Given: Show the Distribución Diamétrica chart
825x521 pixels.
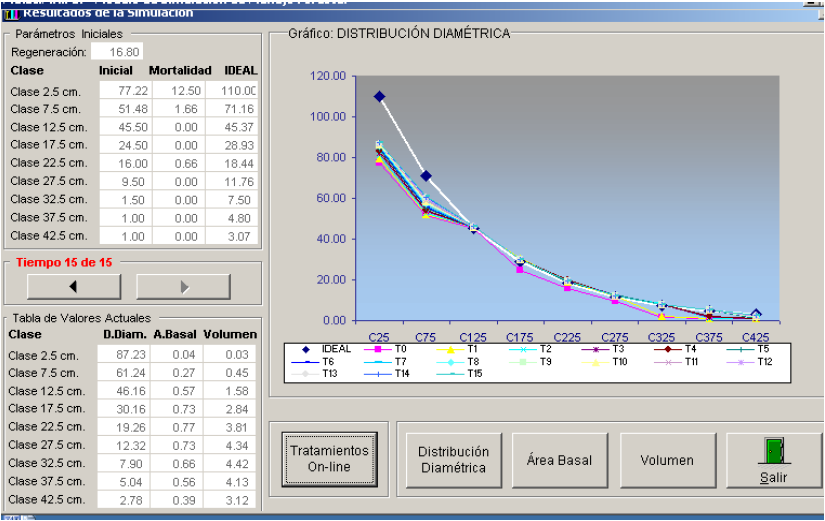Looking at the screenshot, I should [453, 460].
